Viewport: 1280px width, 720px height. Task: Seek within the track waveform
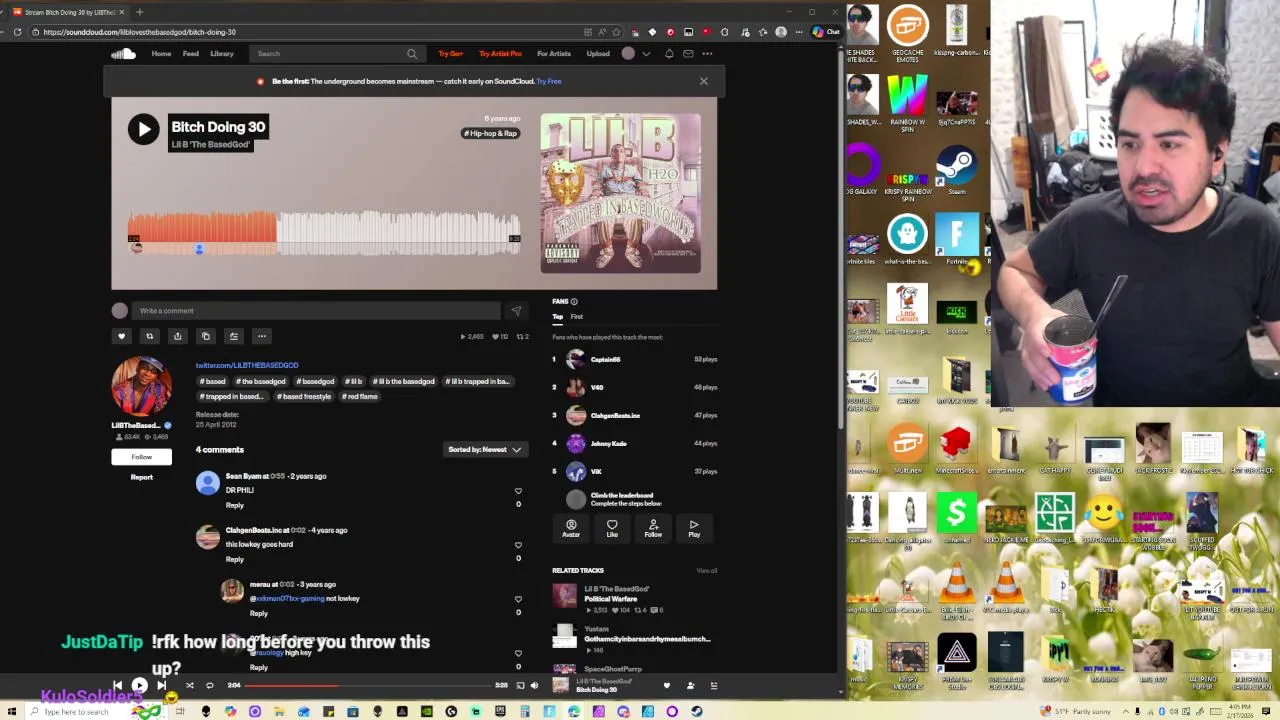(323, 233)
